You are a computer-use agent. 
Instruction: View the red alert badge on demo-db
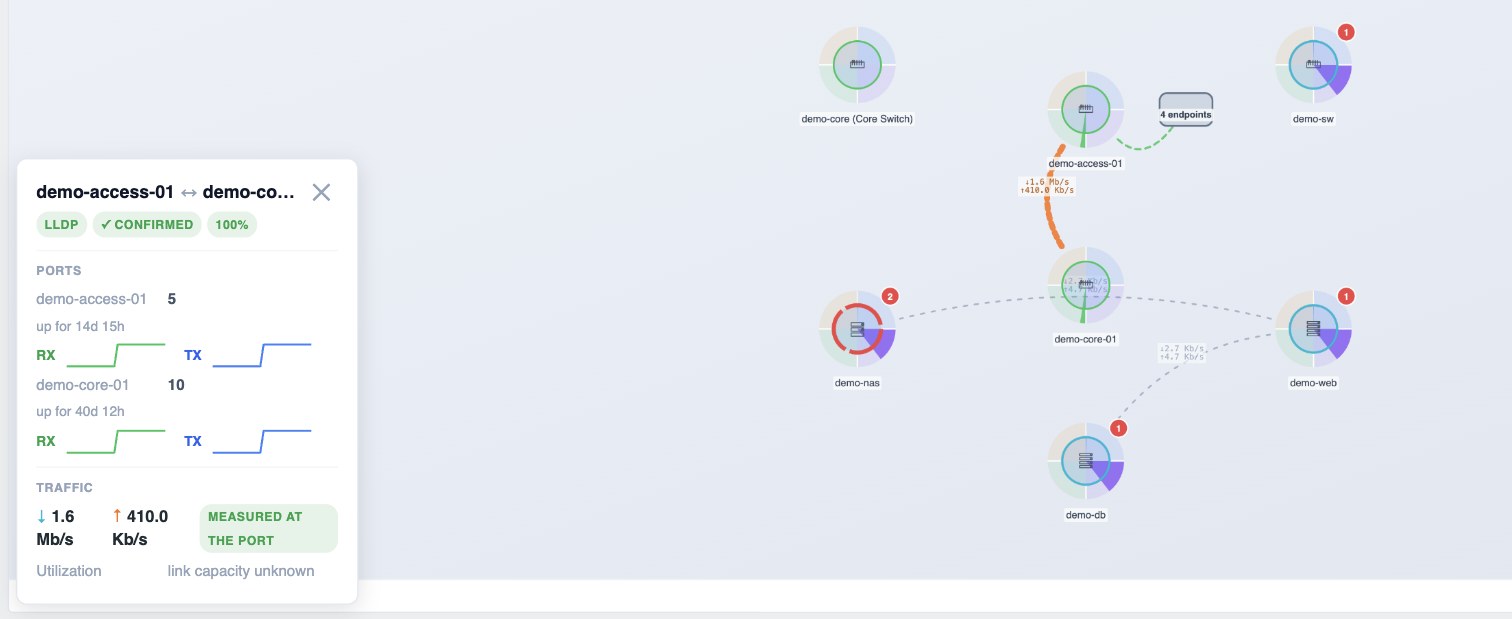(x=1118, y=428)
